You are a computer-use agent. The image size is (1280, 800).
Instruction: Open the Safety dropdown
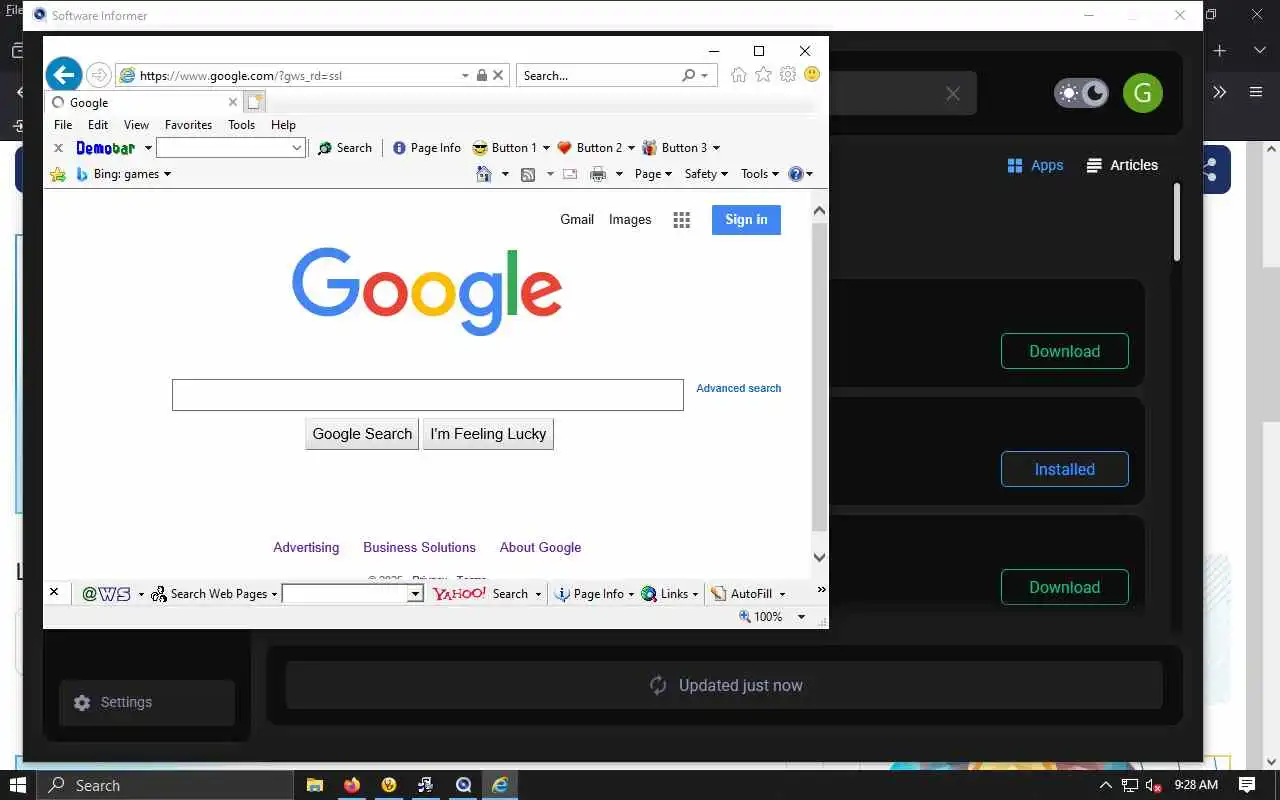pyautogui.click(x=706, y=174)
